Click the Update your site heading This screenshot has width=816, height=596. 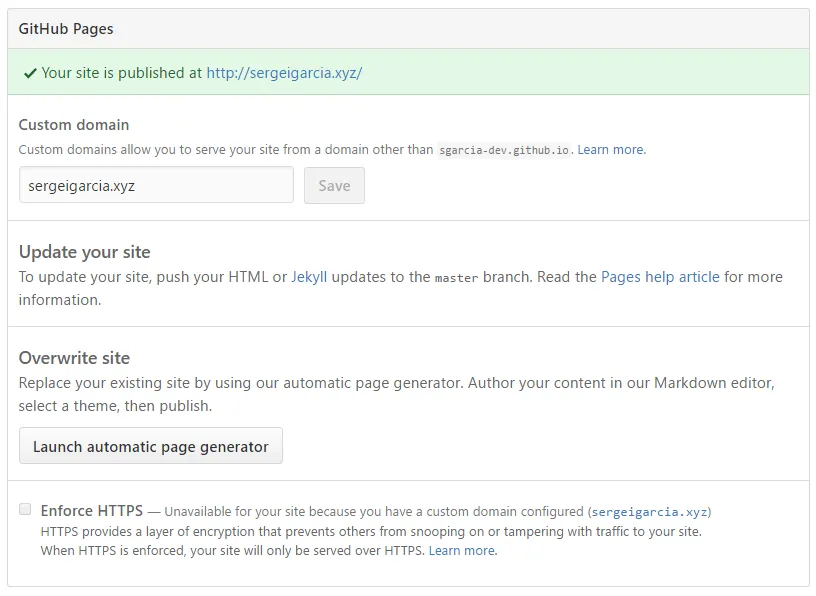(85, 252)
